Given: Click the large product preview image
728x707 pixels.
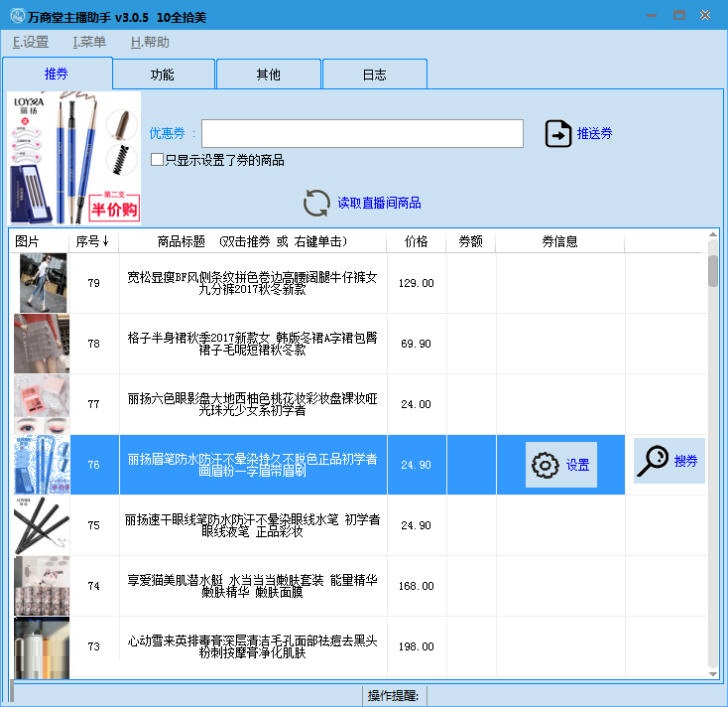Looking at the screenshot, I should 75,157.
